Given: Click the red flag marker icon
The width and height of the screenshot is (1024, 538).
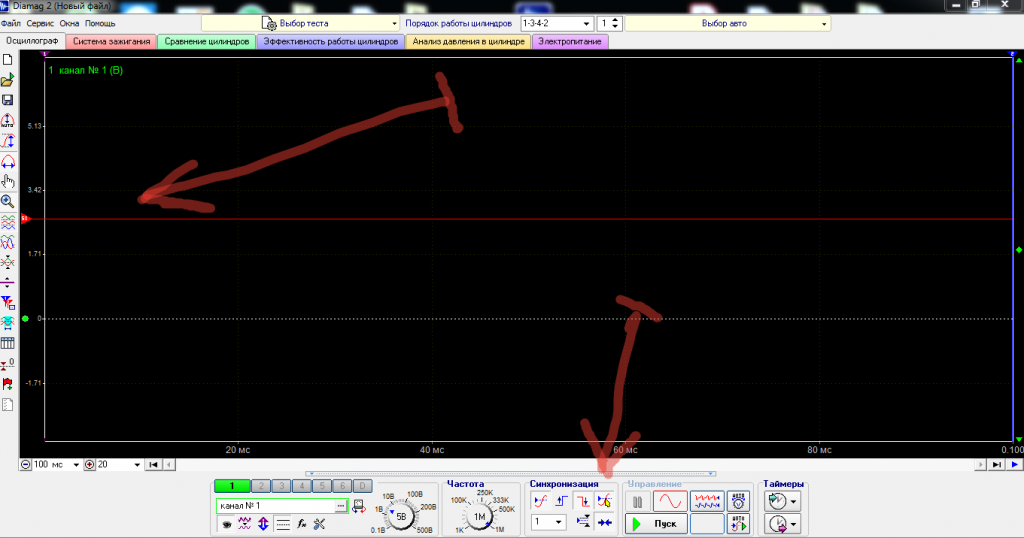Looking at the screenshot, I should [x=8, y=384].
